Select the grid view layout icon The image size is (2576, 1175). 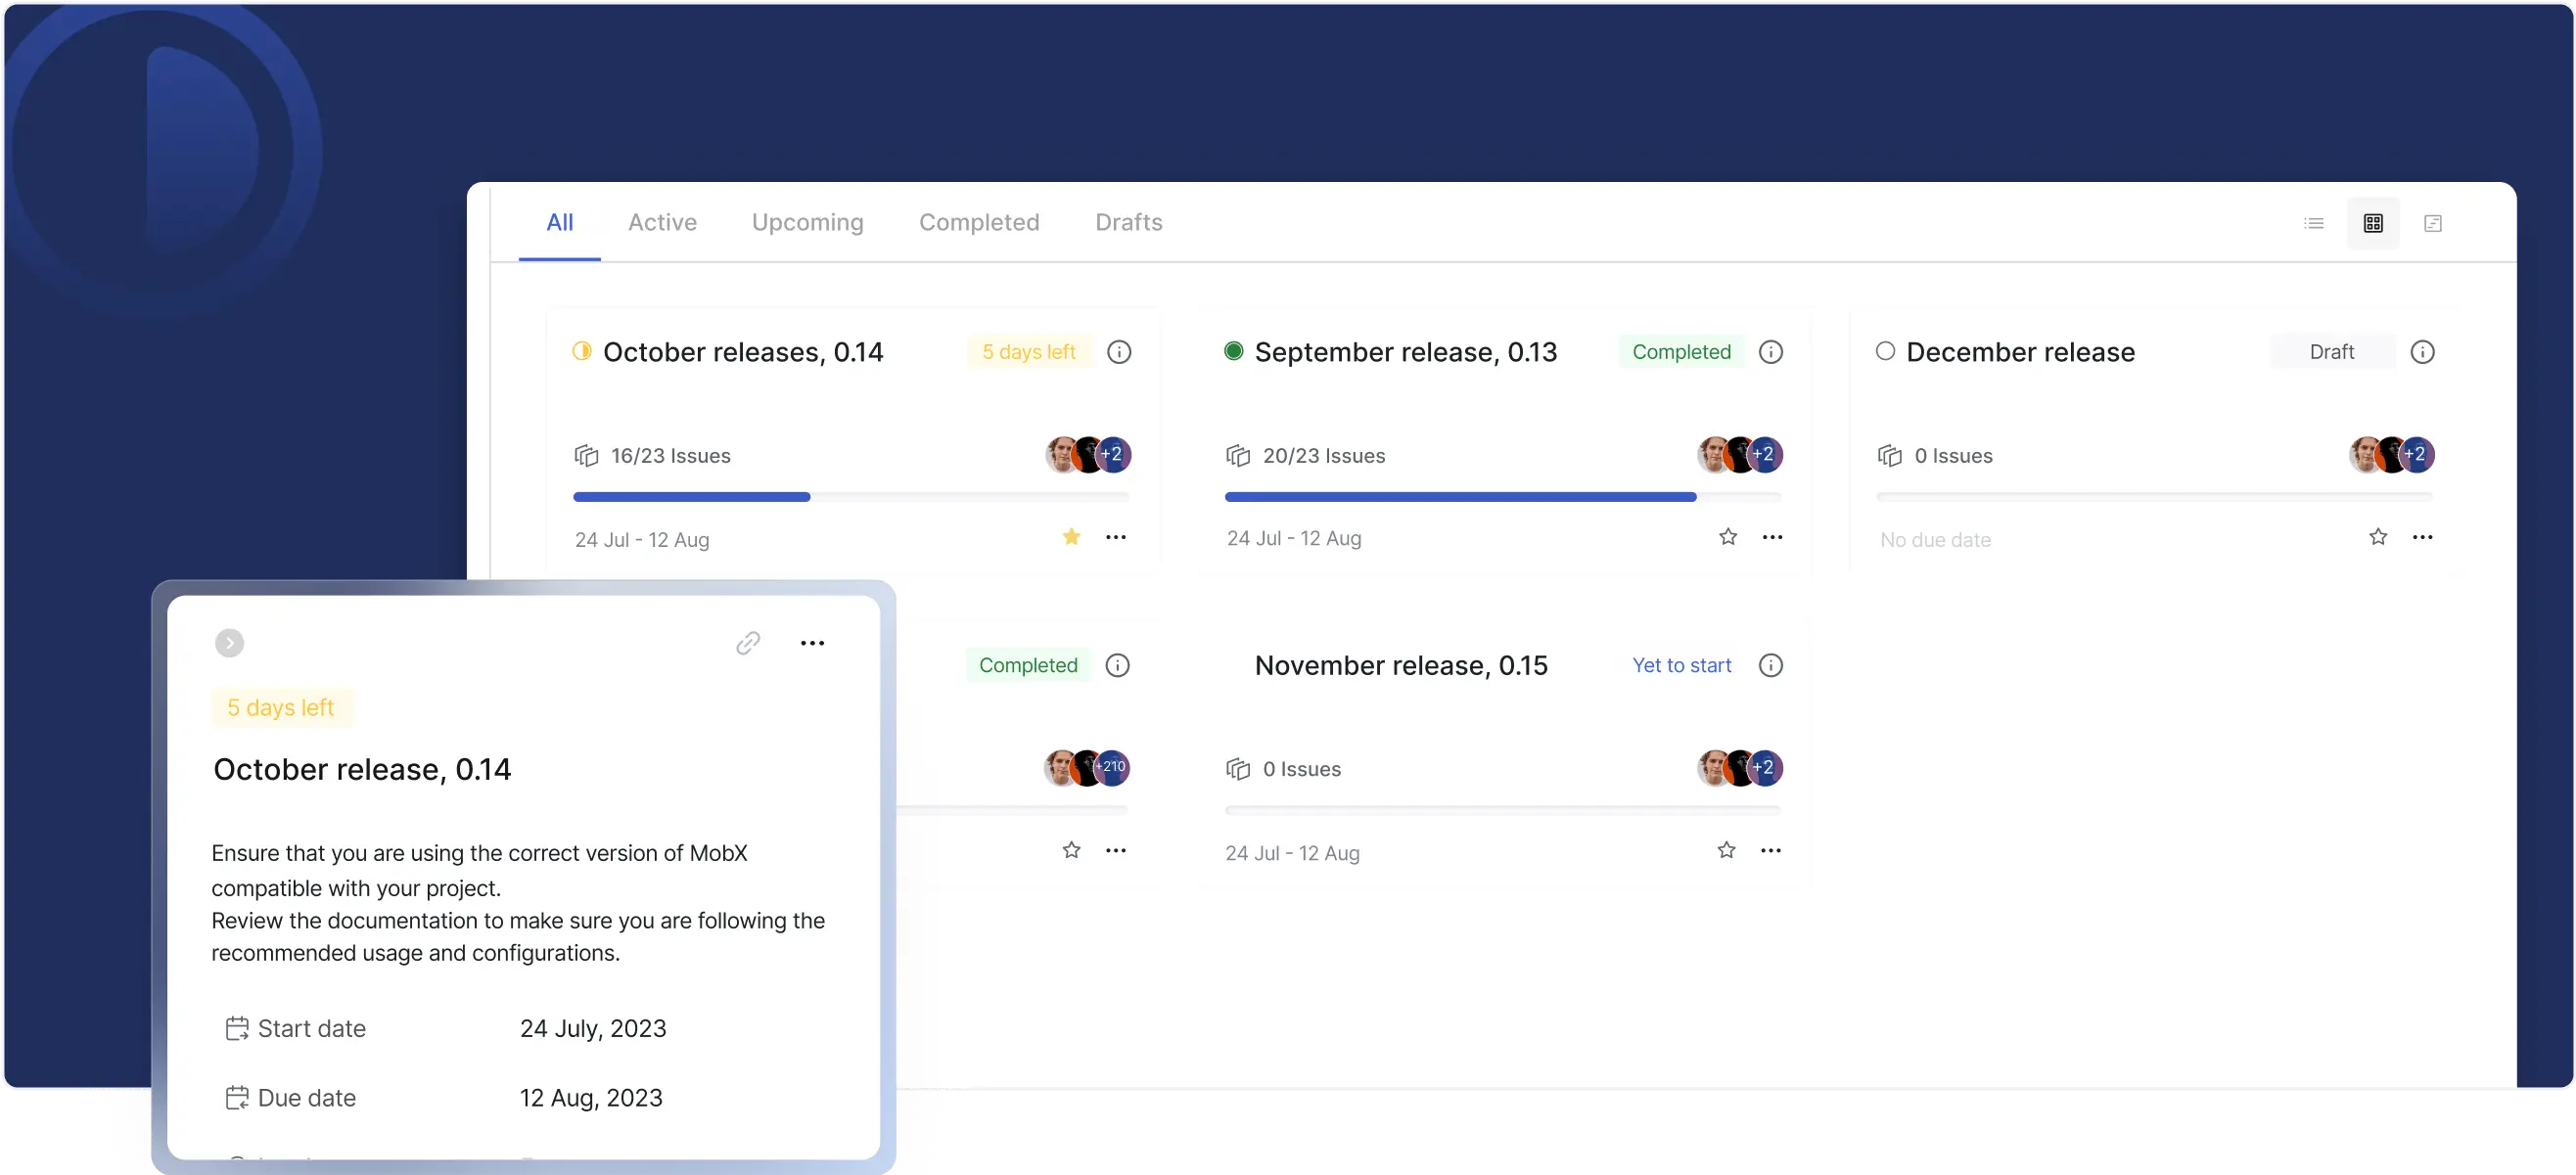[x=2372, y=223]
